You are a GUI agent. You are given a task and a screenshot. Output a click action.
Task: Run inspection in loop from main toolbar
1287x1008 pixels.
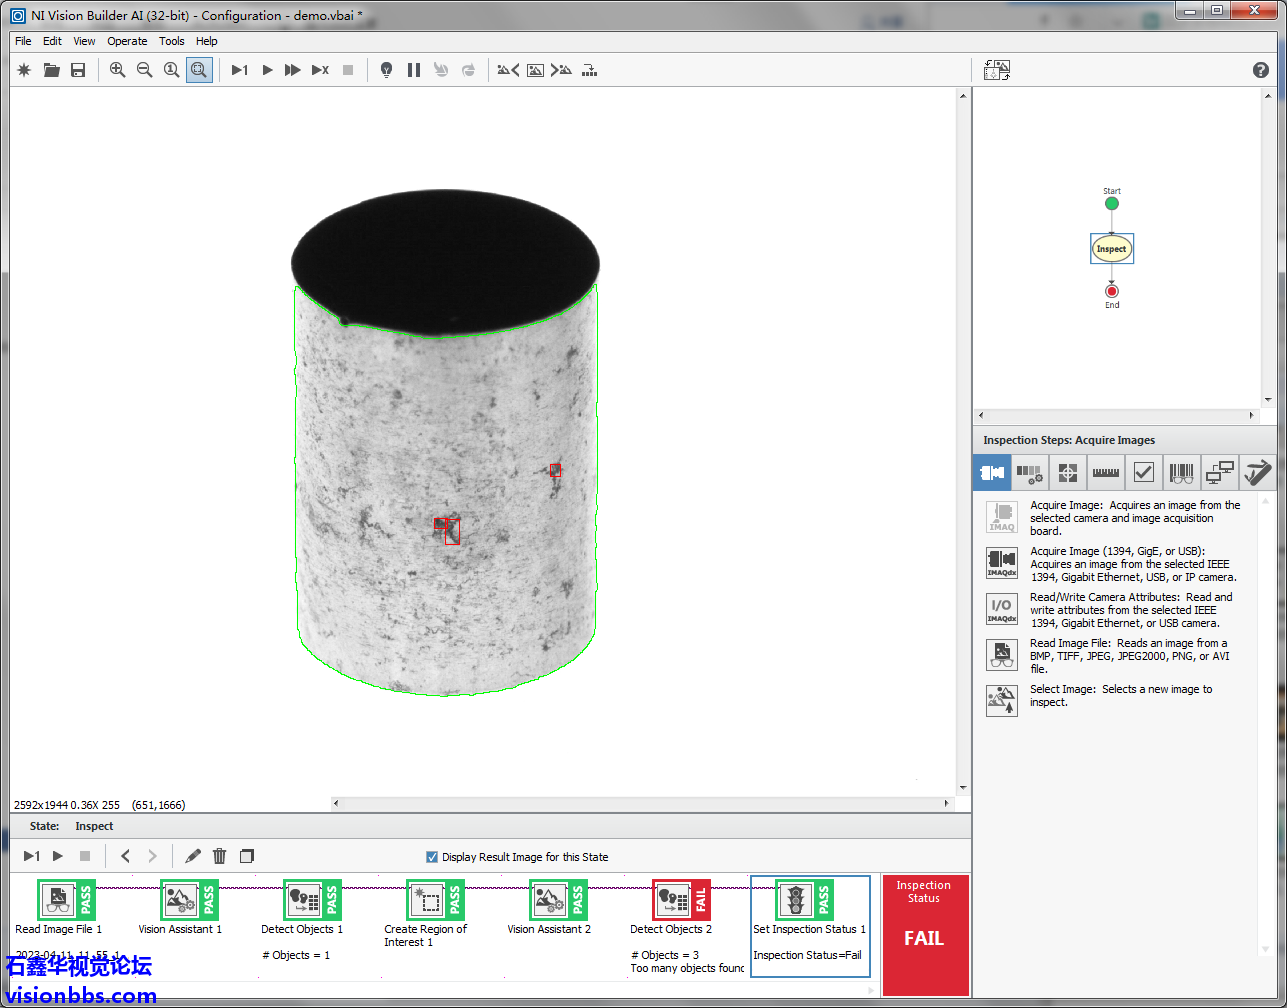[x=267, y=70]
